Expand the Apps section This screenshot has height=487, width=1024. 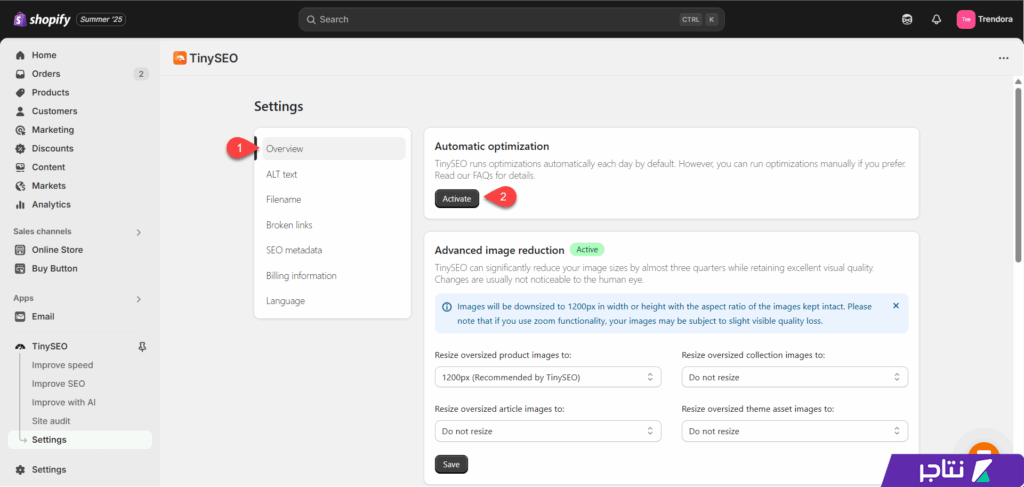[138, 299]
